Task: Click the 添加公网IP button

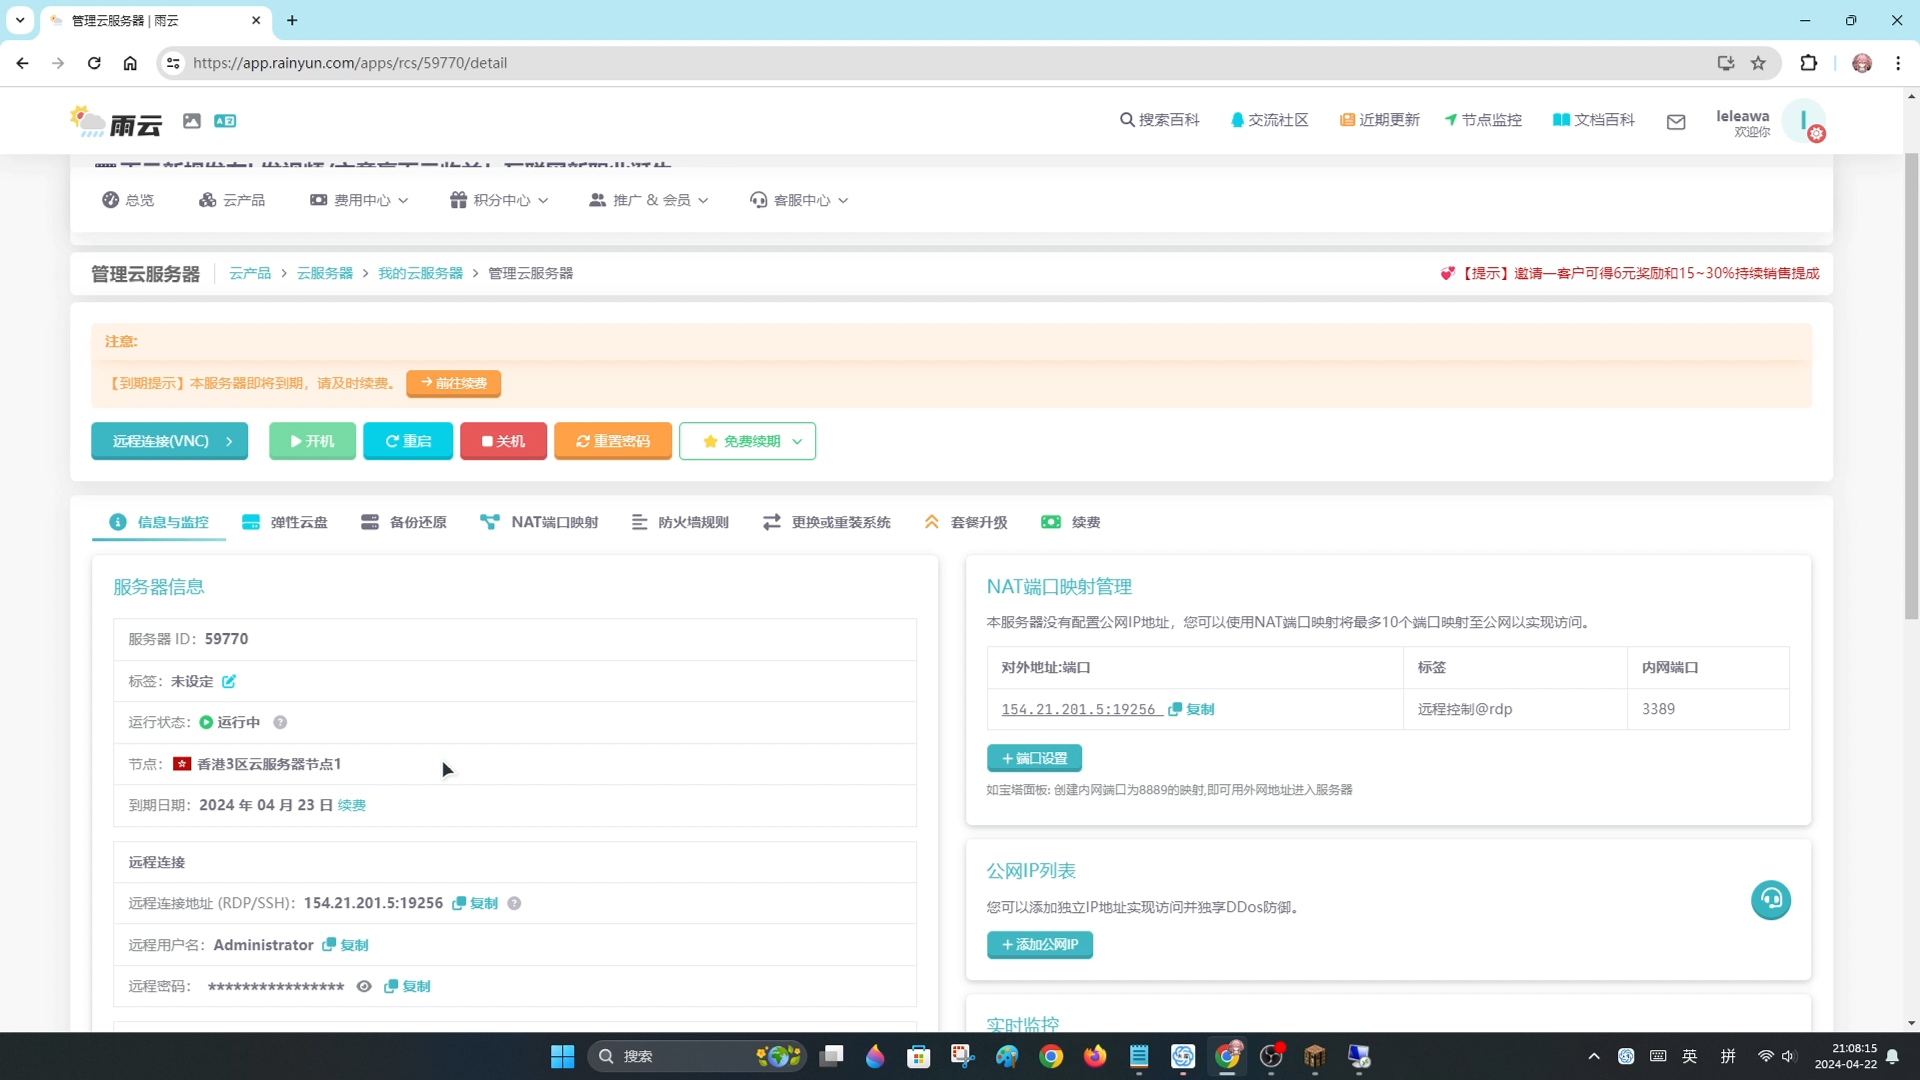Action: coord(1040,945)
